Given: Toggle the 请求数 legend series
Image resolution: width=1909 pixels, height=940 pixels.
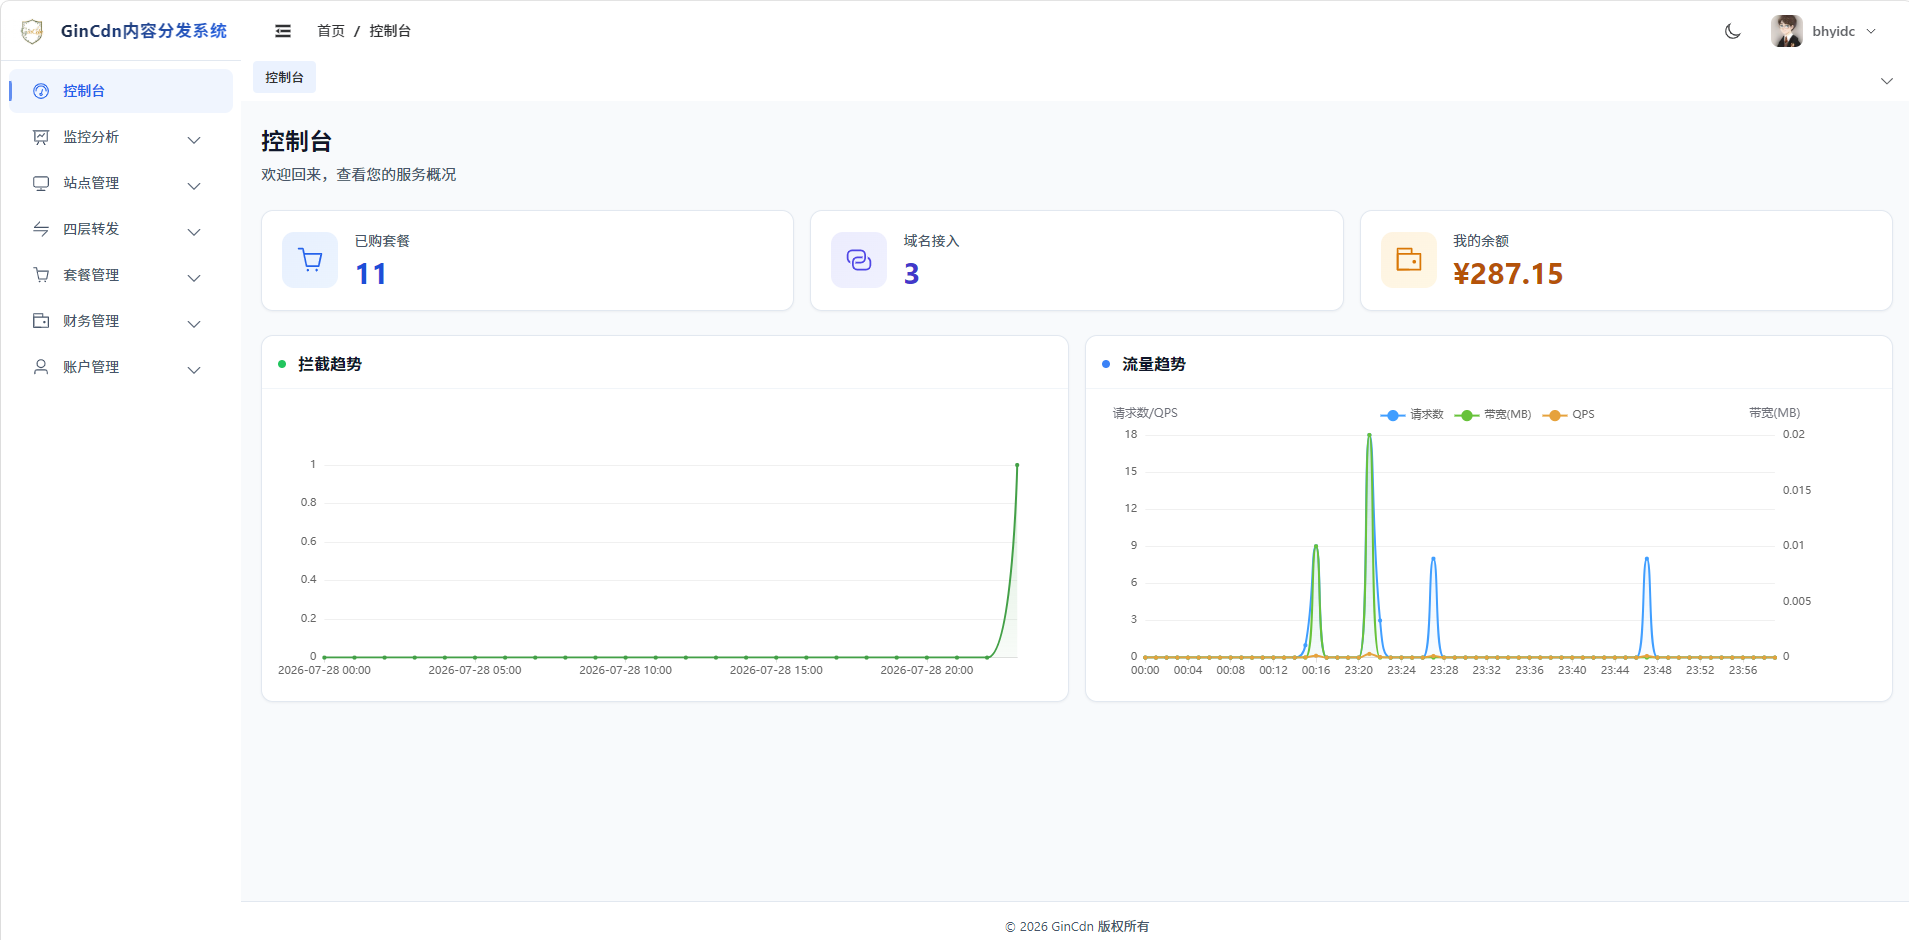Looking at the screenshot, I should click(x=1412, y=414).
